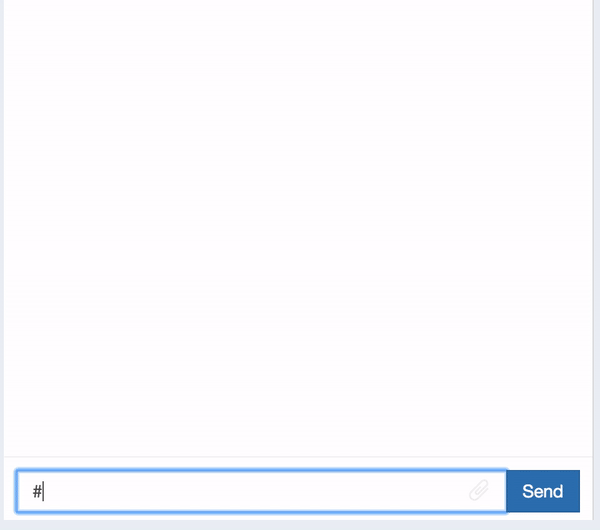Click inside the text box containing #

(x=261, y=491)
